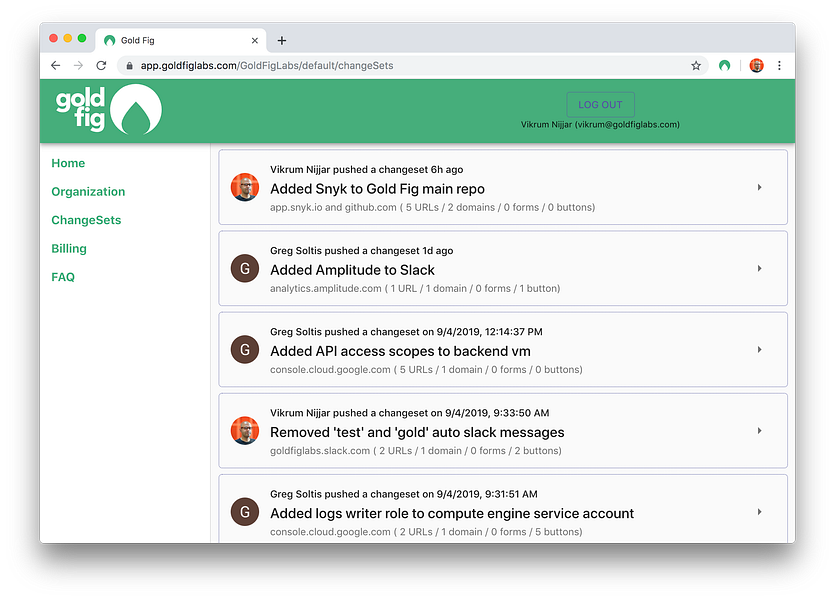The width and height of the screenshot is (835, 600).
Task: Click the '5 URLs / 1 domain / 0 forms / 0 buttons' summary line
Action: click(426, 369)
